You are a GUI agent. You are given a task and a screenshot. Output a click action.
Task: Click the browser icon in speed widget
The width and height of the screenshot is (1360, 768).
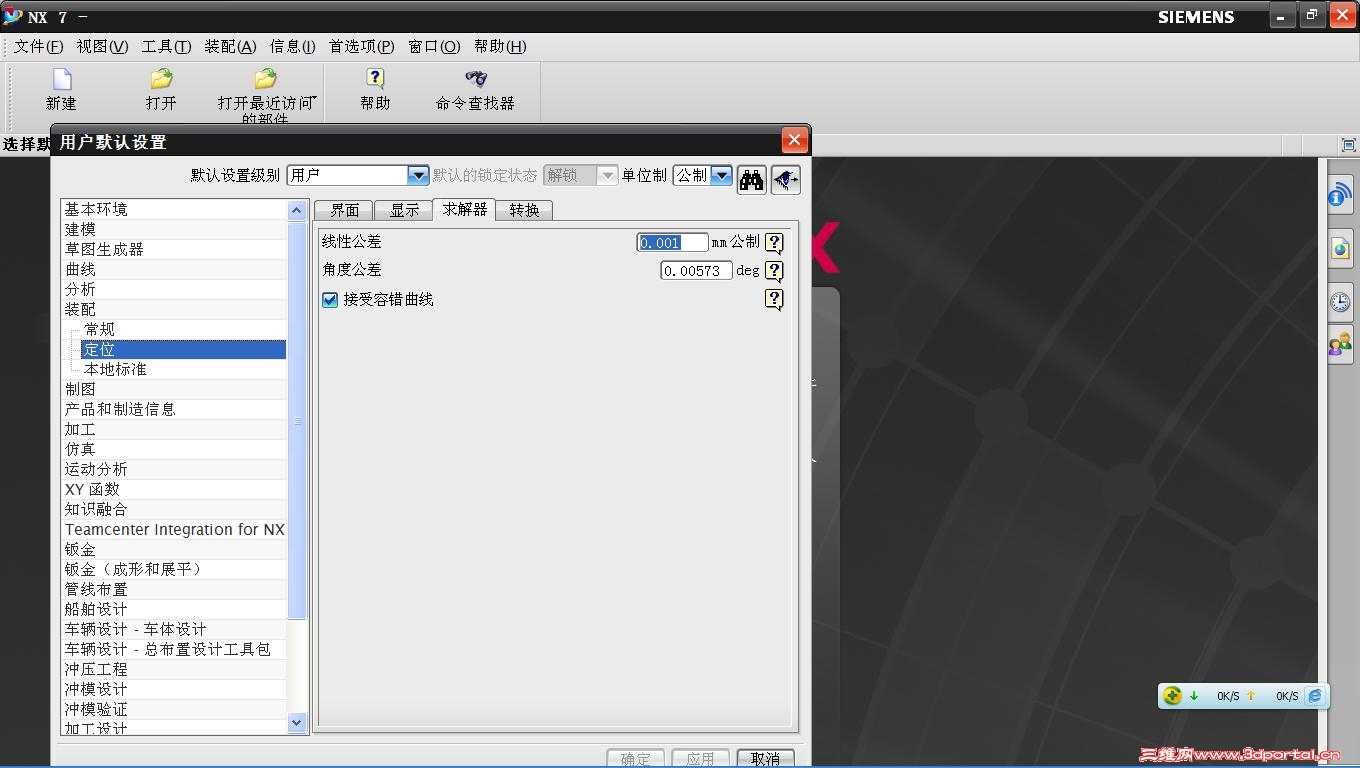(1315, 696)
